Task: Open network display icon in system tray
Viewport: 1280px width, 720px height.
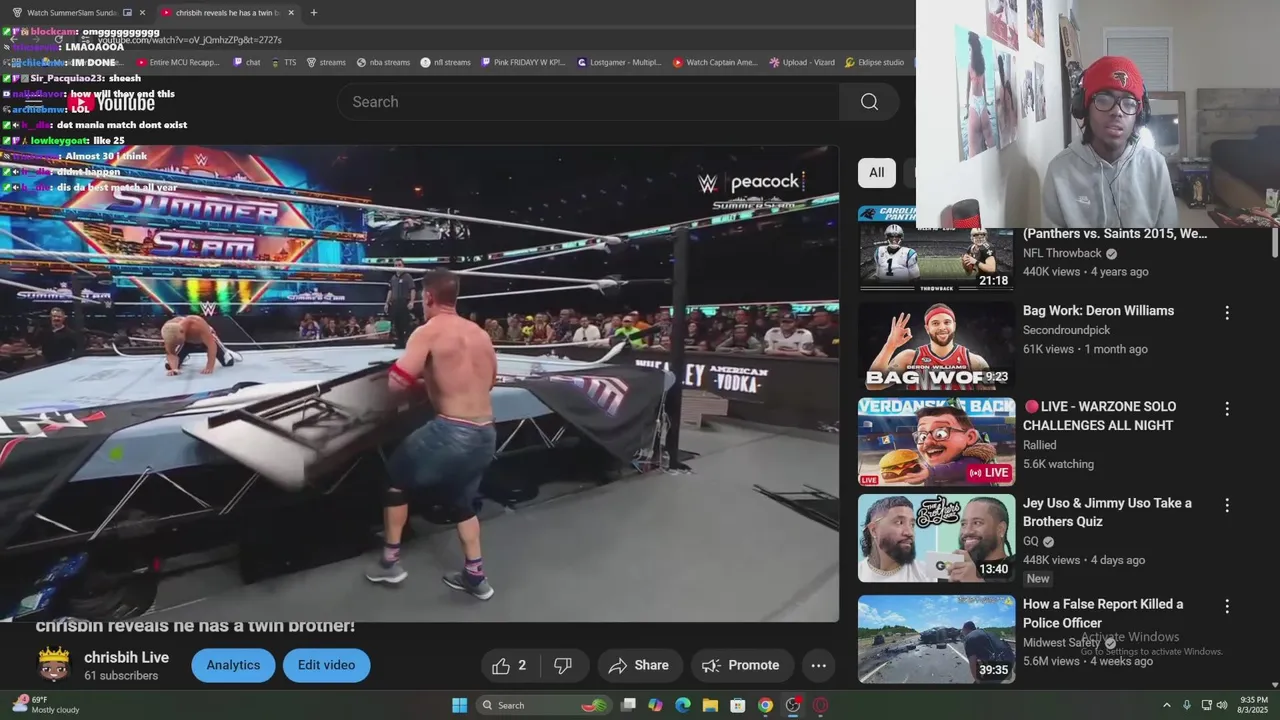Action: pos(1206,705)
